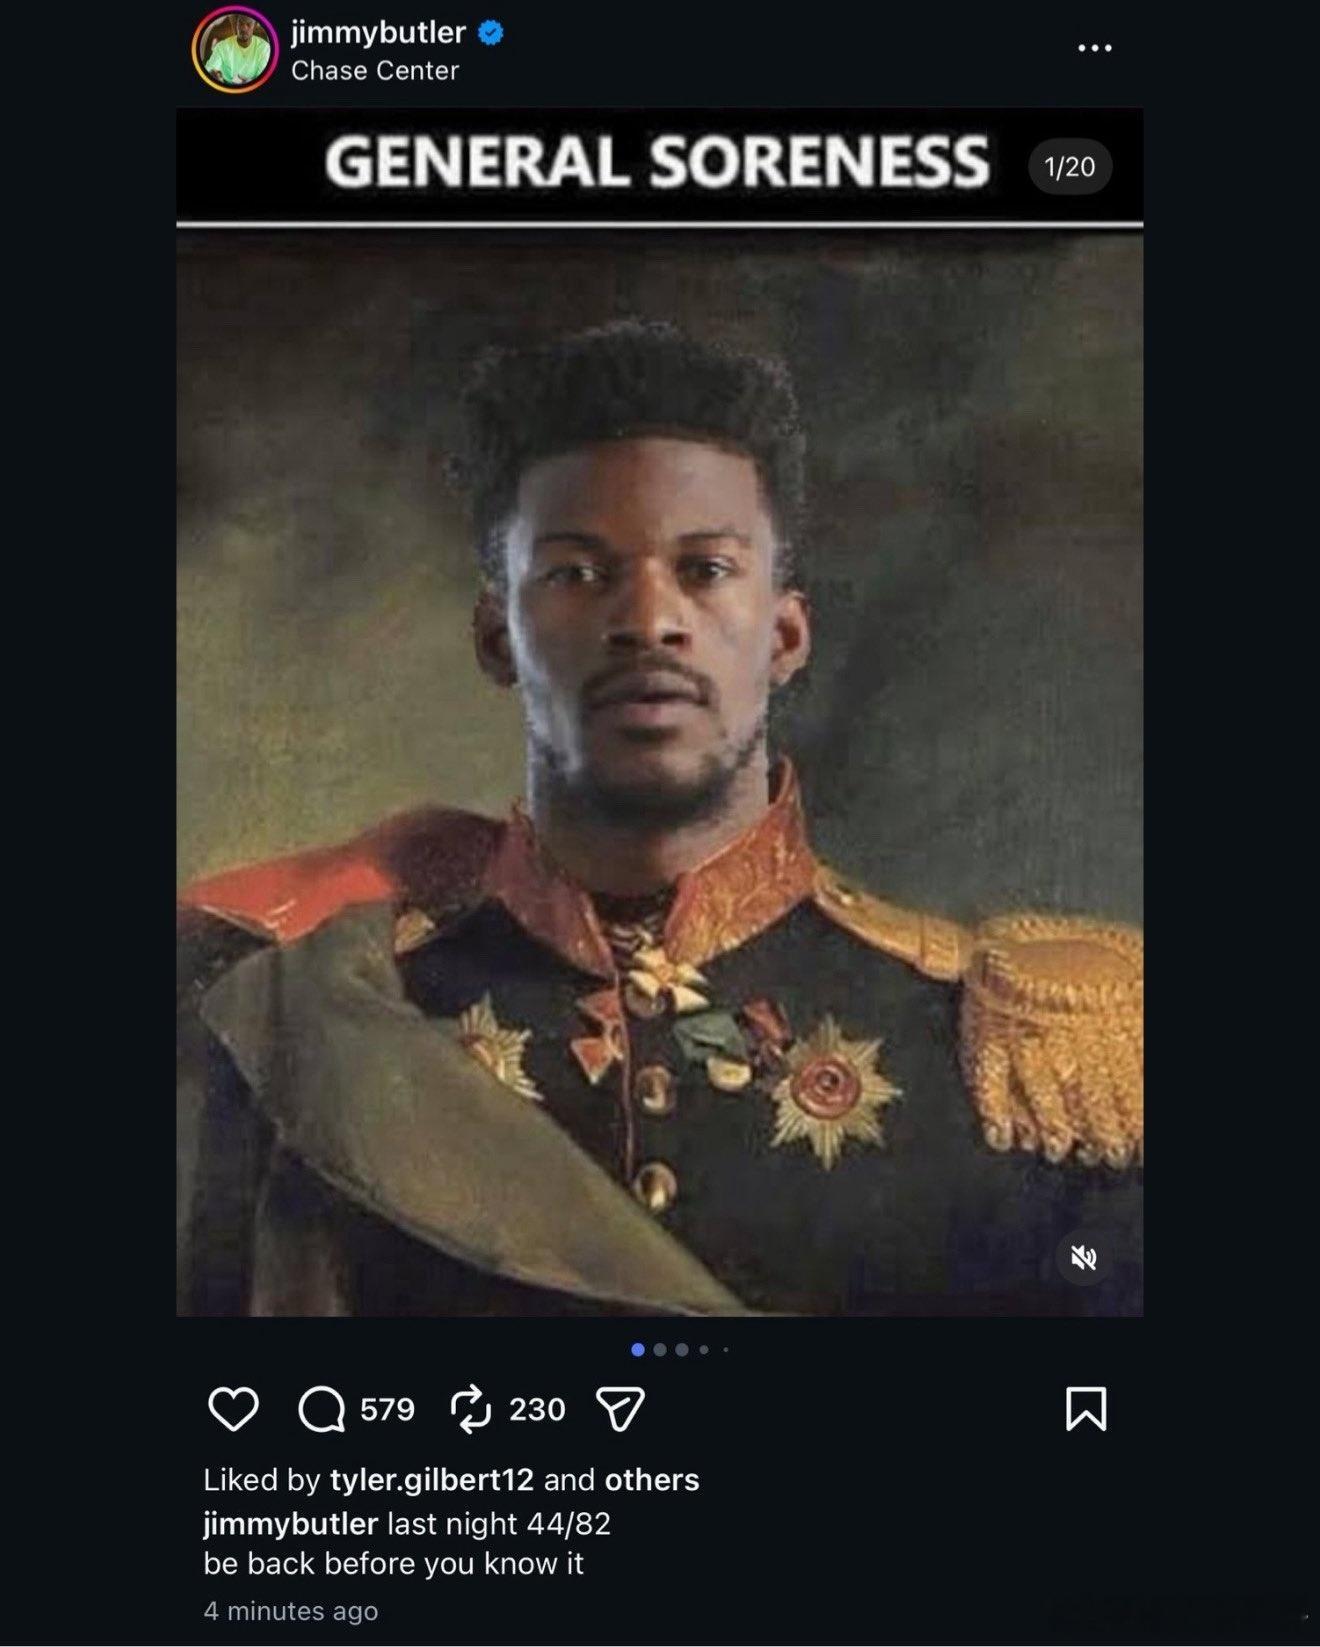View jimmybutler's story via profile picture
This screenshot has height=1647, width=1320.
tap(235, 50)
